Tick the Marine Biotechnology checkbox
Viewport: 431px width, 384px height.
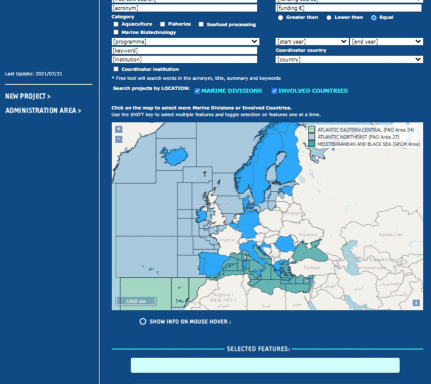click(116, 32)
